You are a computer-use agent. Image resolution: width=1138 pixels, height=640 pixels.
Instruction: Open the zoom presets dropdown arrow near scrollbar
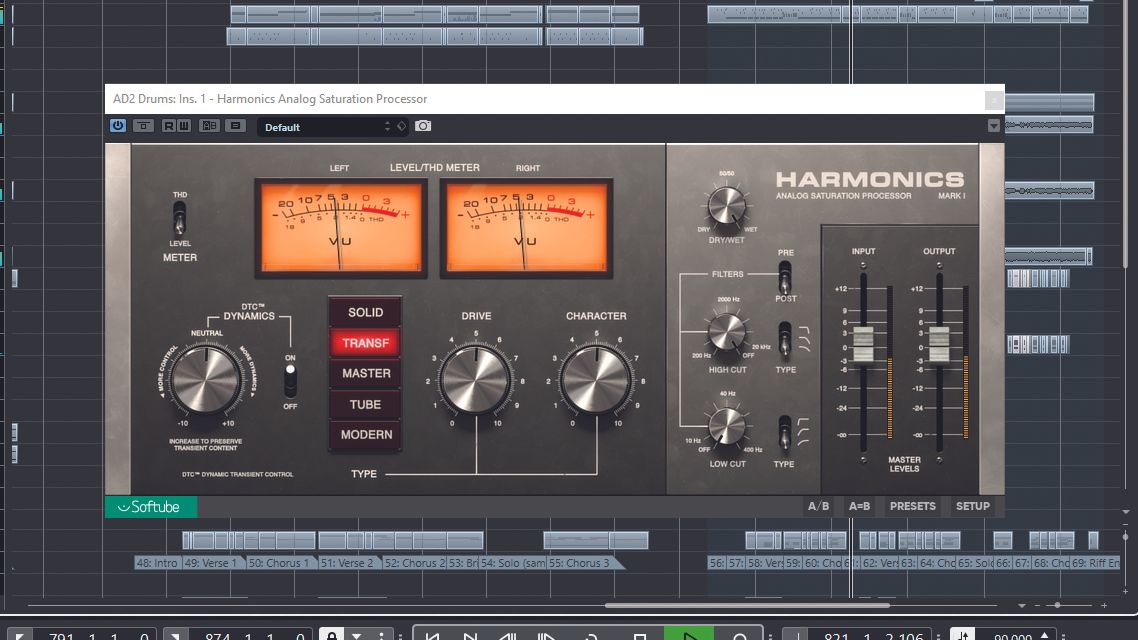click(x=1022, y=605)
